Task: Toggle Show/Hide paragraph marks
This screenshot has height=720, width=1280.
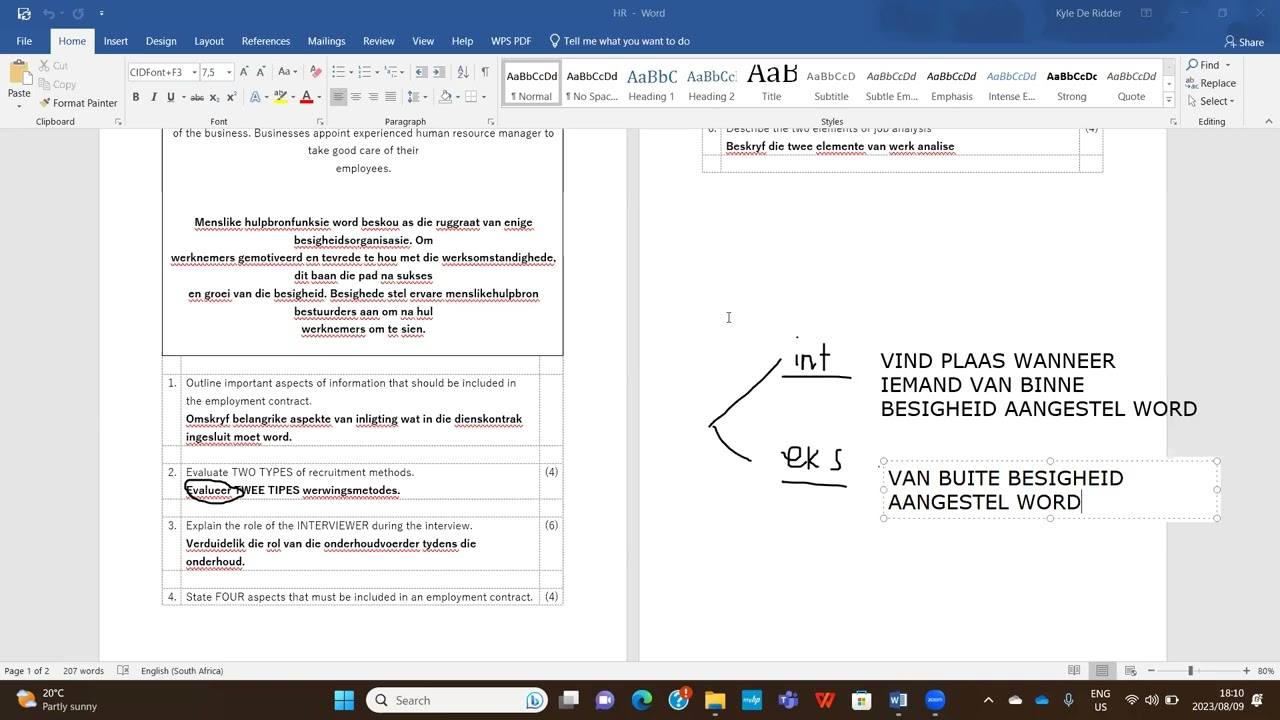Action: coord(485,72)
